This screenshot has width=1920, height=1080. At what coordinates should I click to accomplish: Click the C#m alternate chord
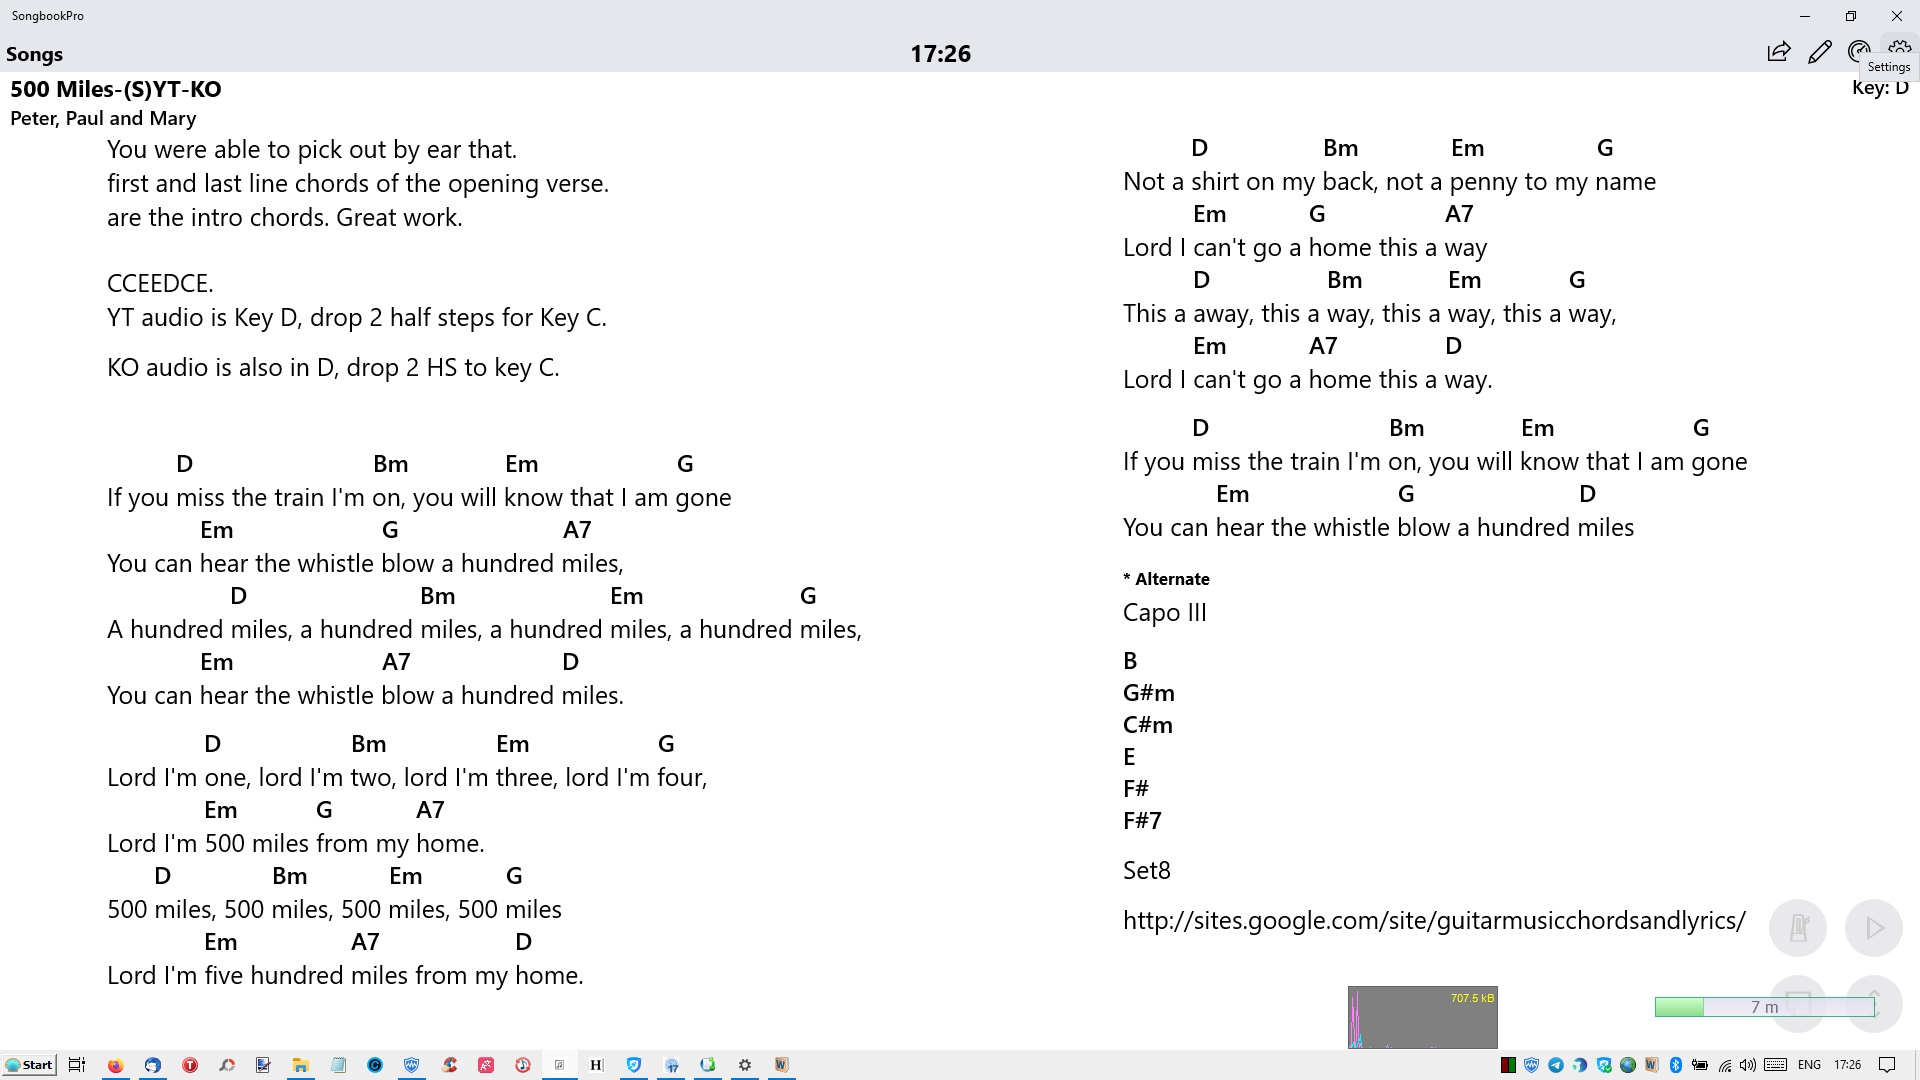tap(1148, 725)
